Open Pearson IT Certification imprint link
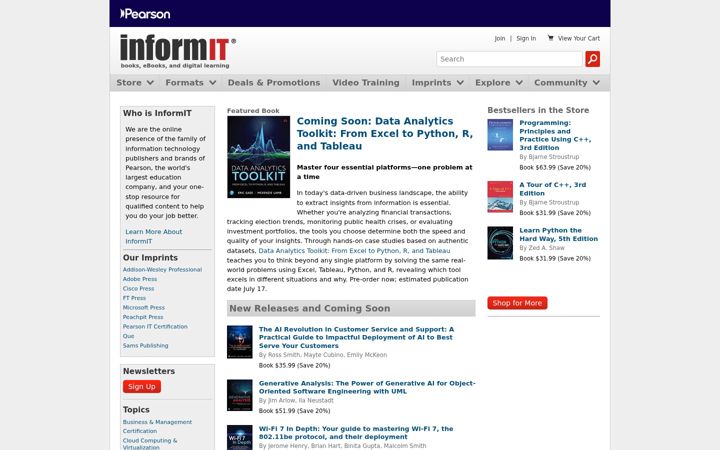This screenshot has width=720, height=450. pos(155,326)
